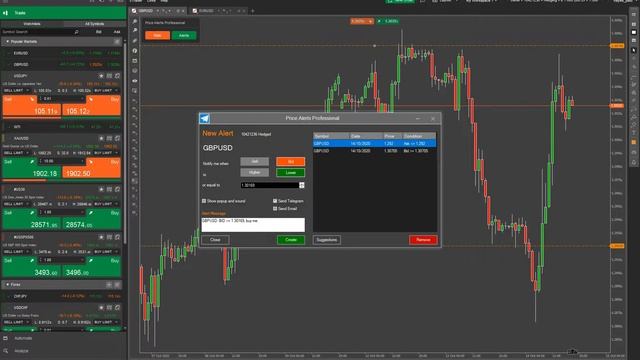
Task: Open new chart for #US30 symbol
Action: tap(117, 189)
